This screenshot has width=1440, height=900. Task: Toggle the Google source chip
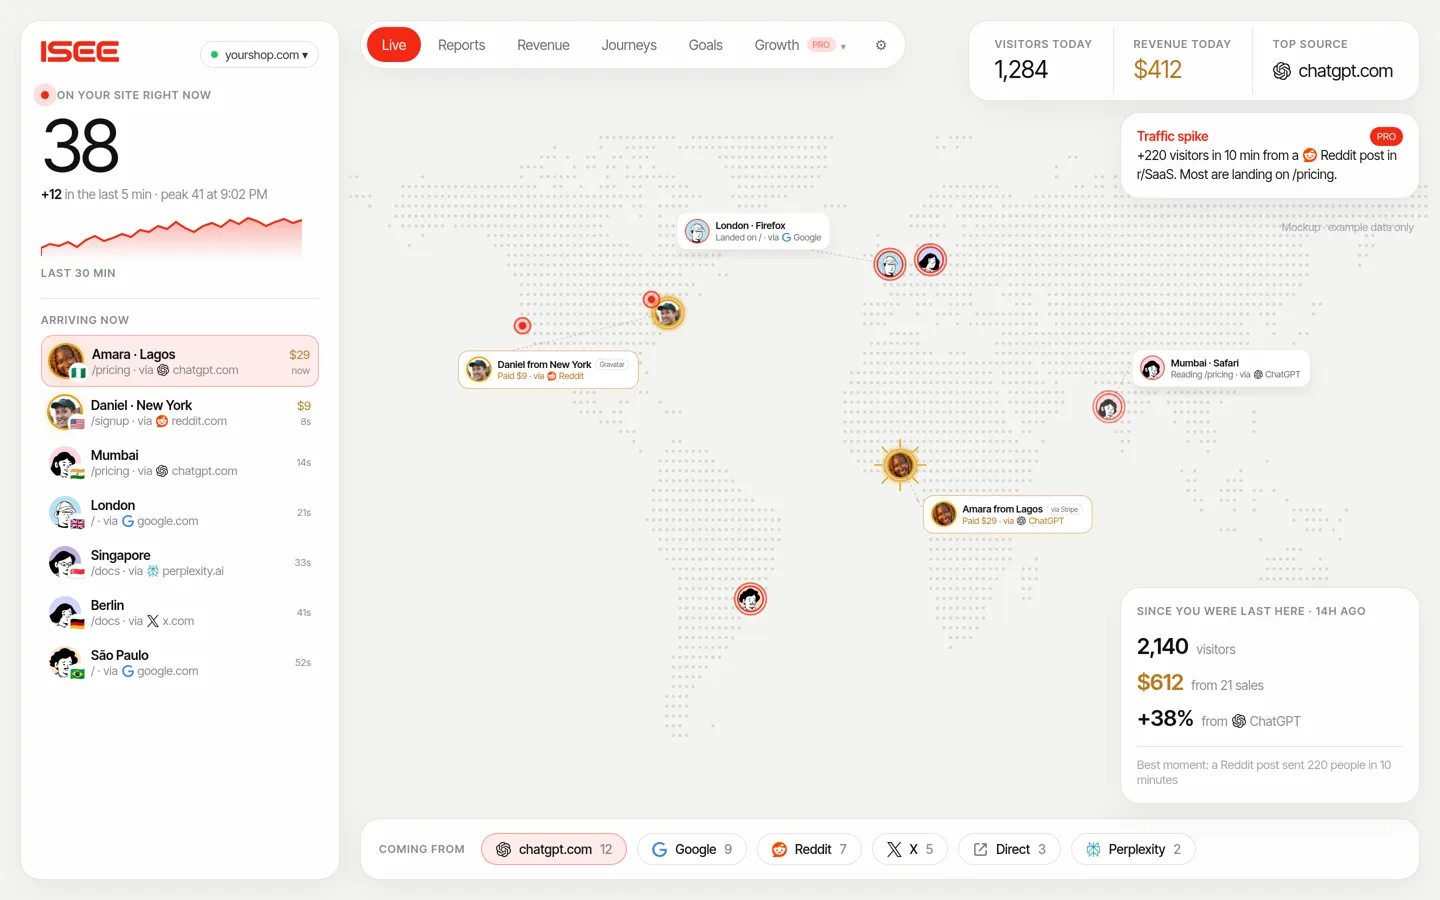point(692,849)
